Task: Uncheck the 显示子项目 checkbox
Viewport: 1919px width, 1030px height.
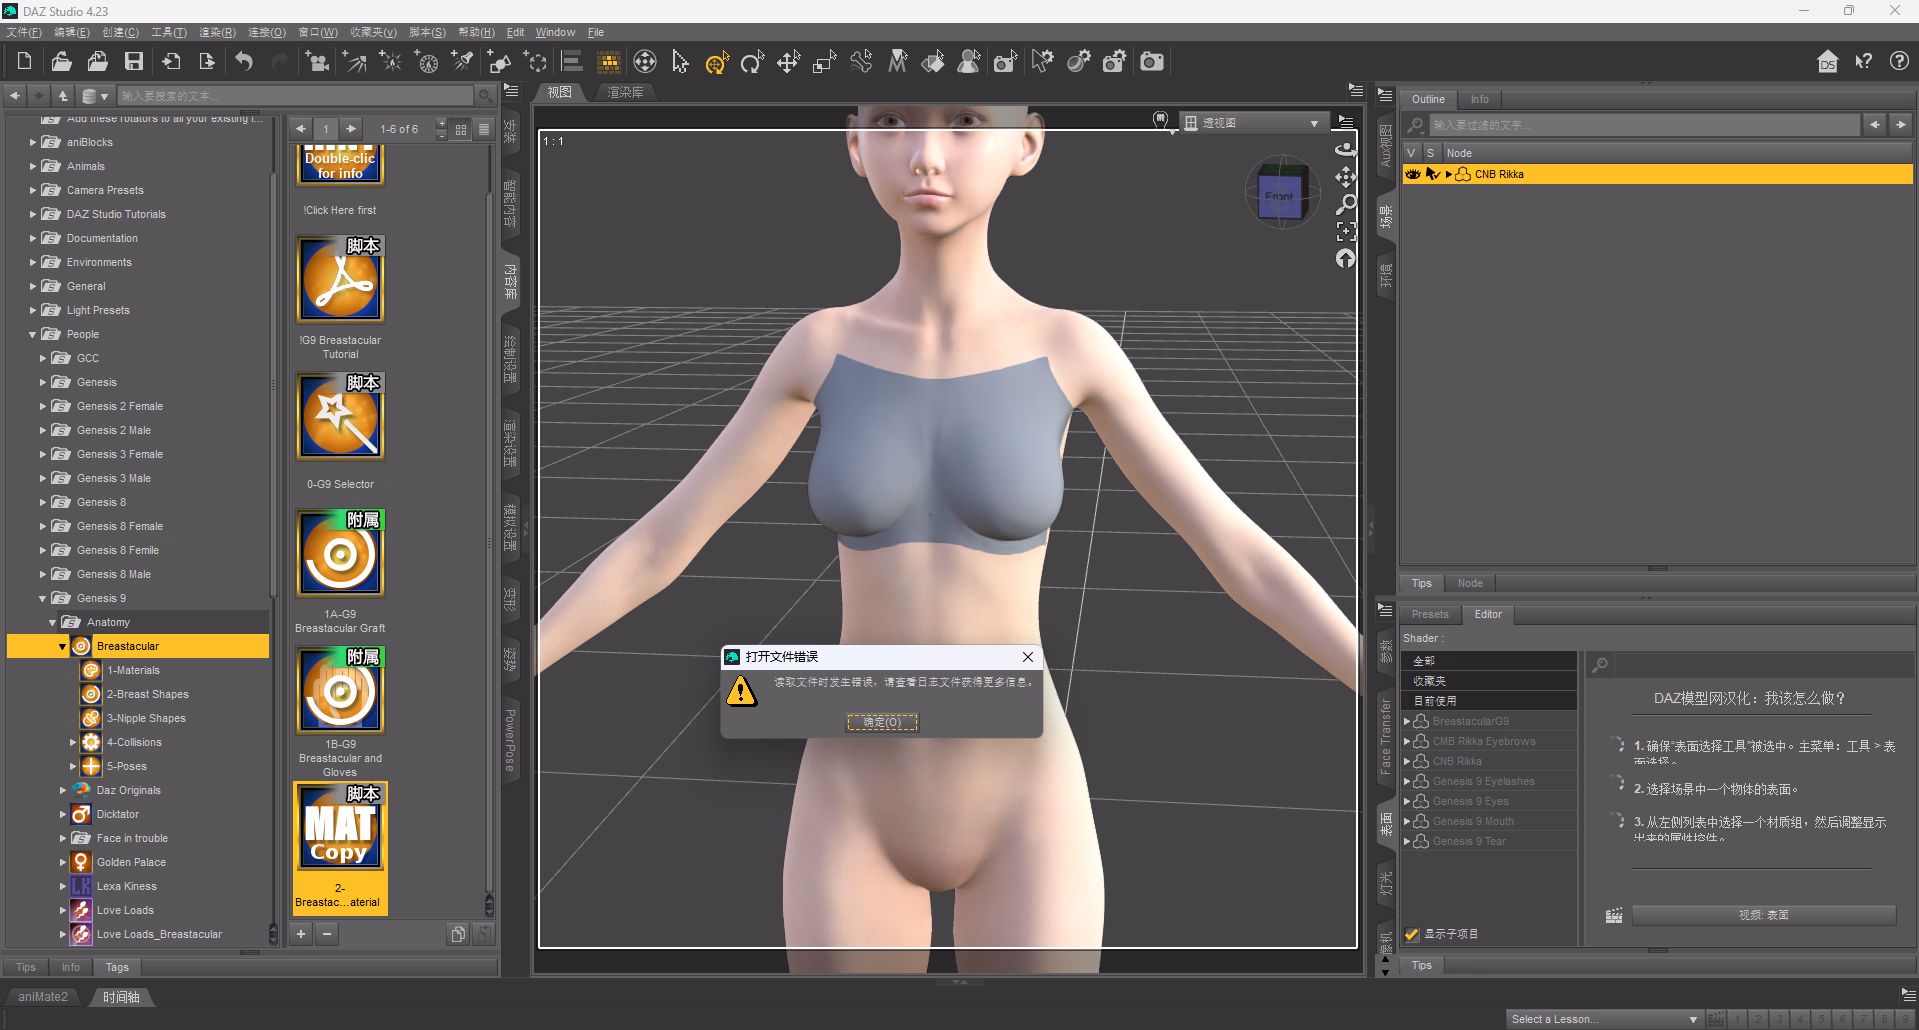Action: click(x=1412, y=934)
